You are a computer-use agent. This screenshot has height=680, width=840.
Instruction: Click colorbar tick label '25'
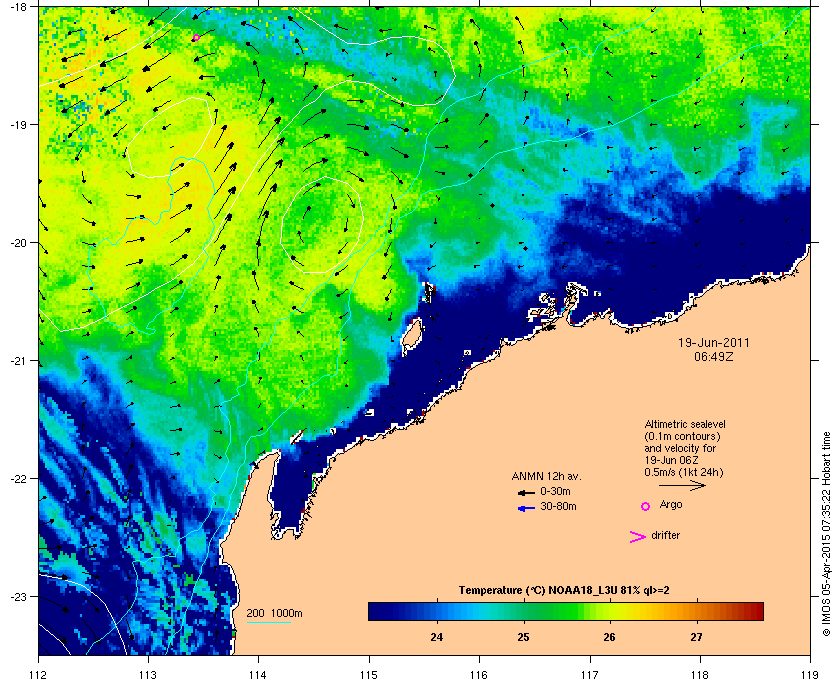(523, 637)
